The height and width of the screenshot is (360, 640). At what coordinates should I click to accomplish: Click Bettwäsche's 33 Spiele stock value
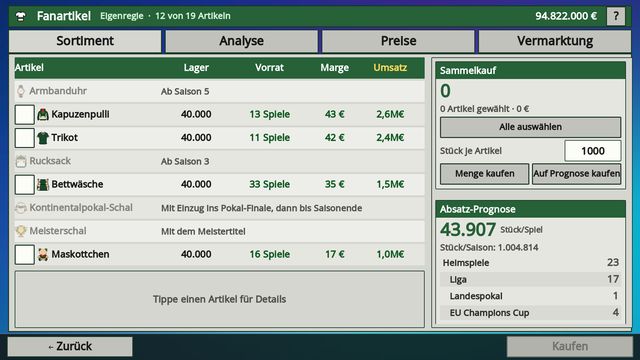270,184
